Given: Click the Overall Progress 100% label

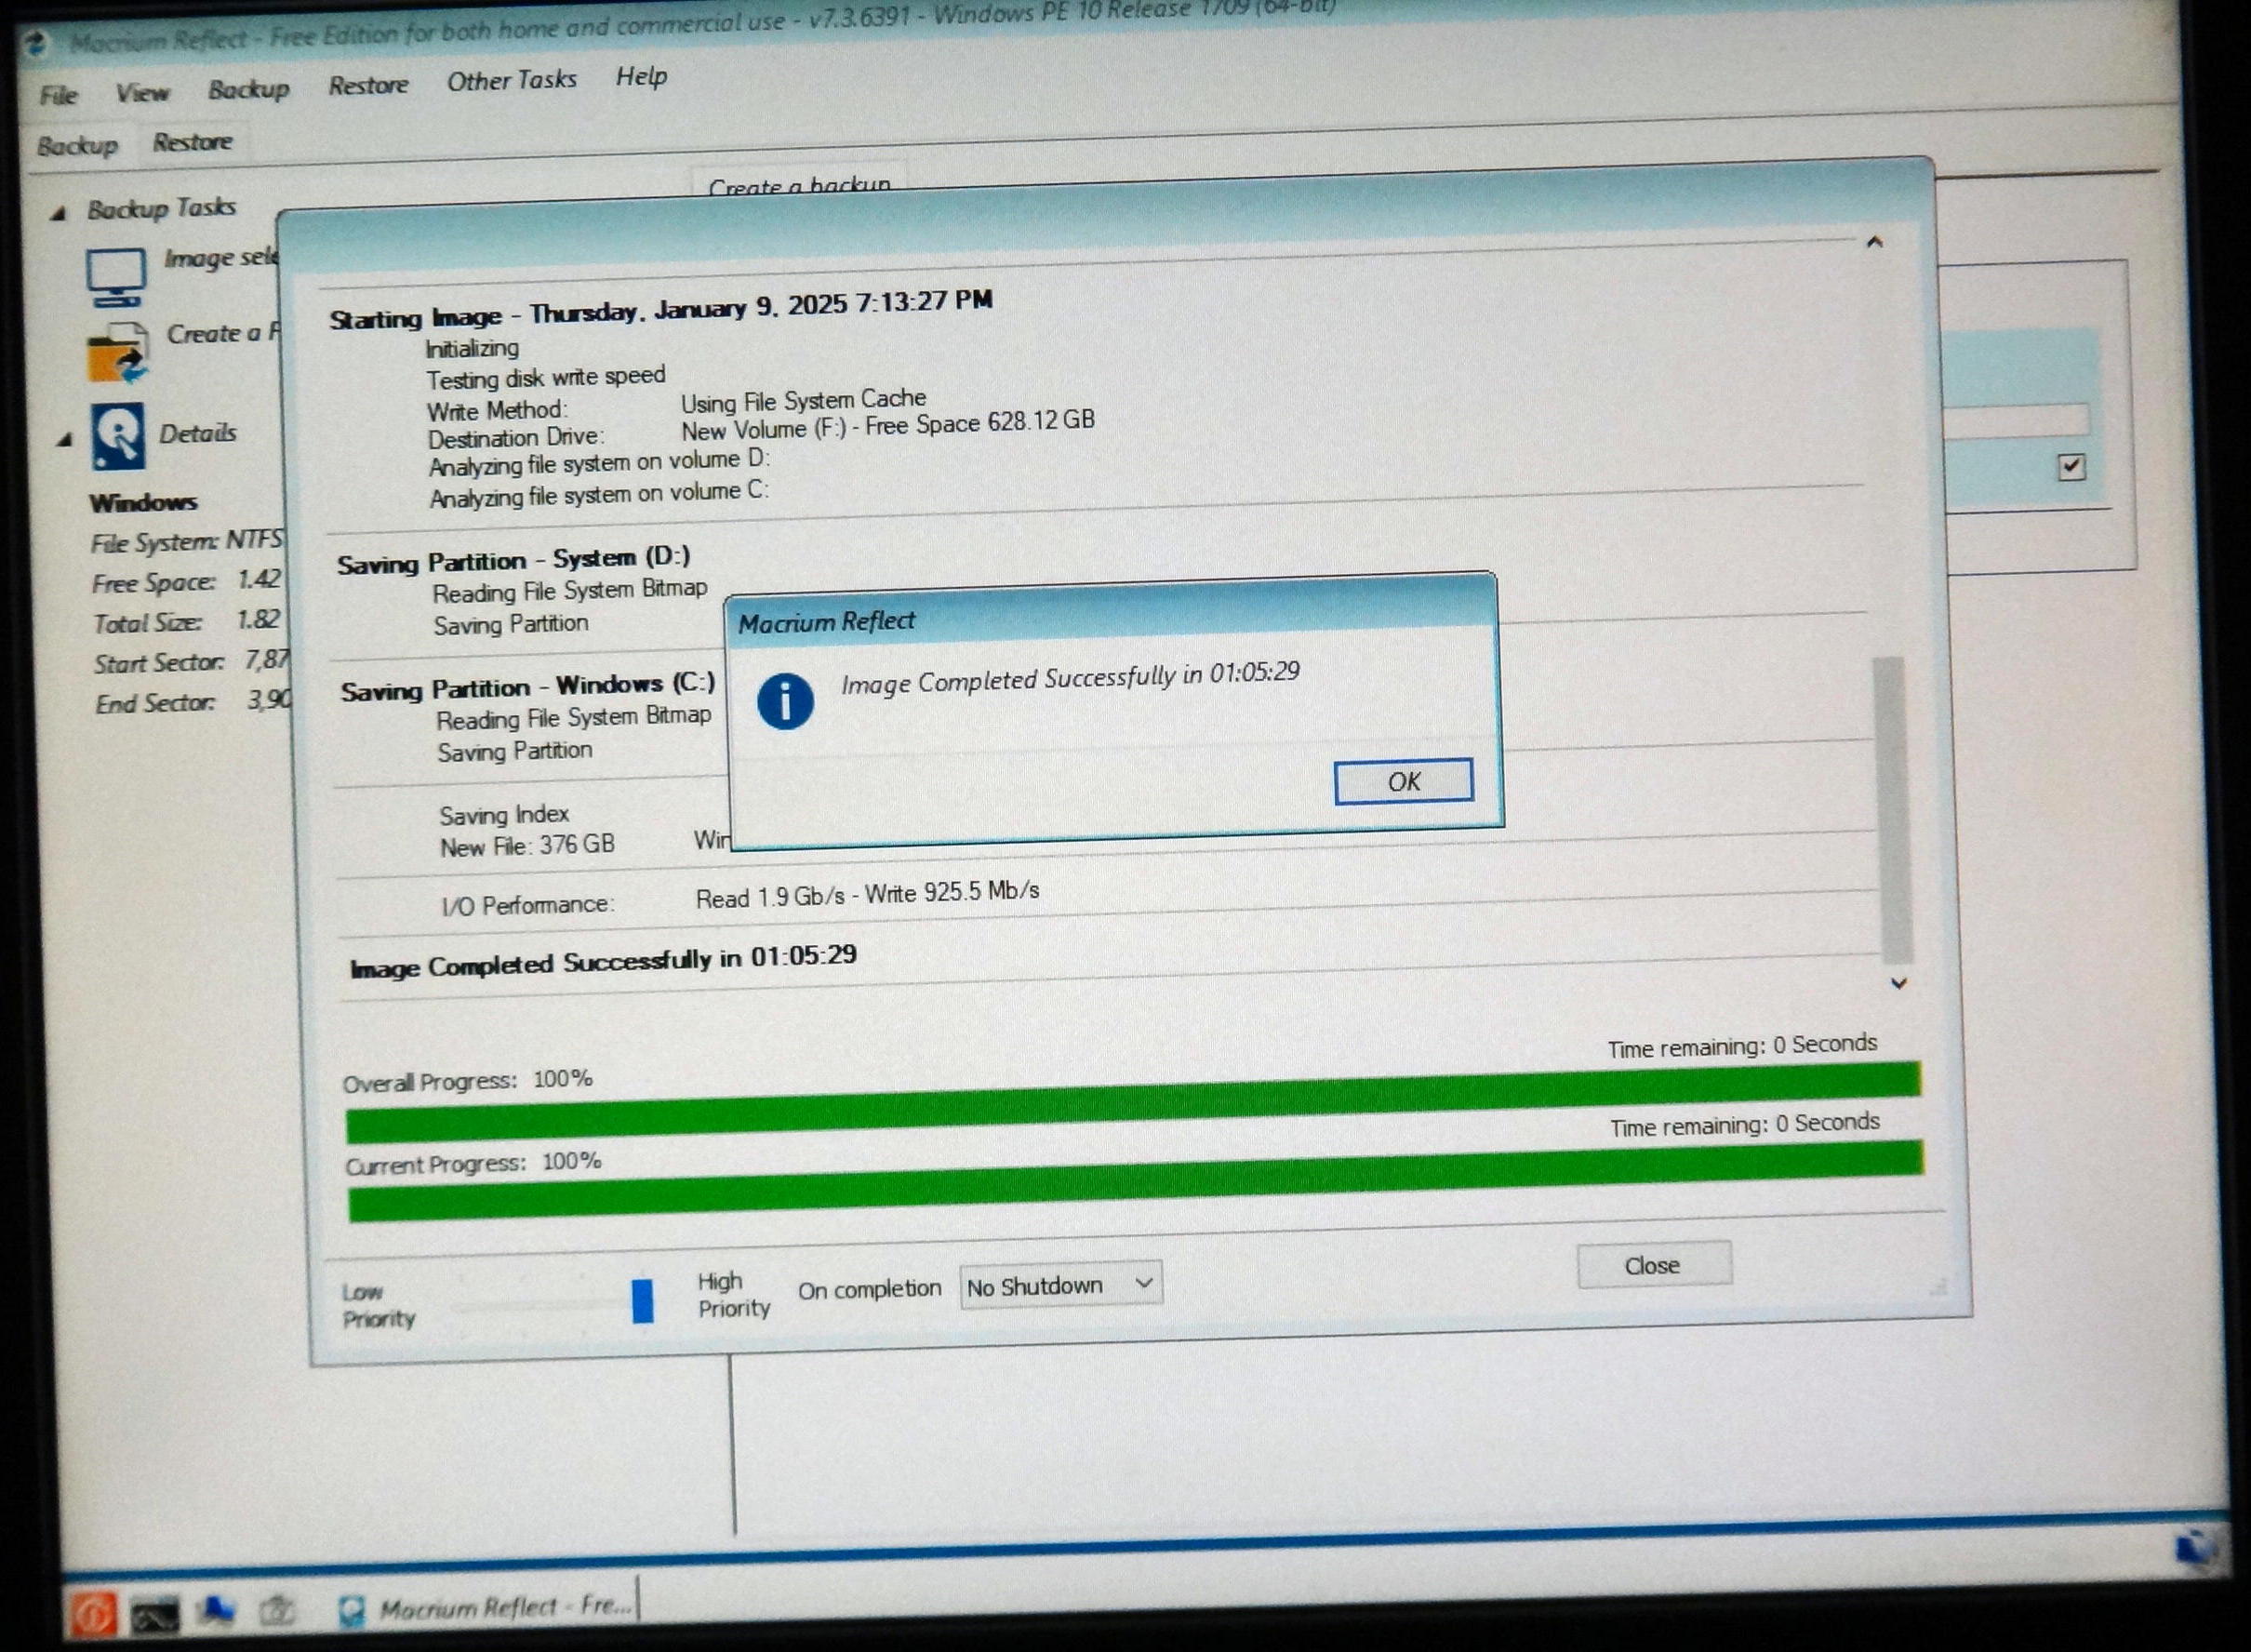Looking at the screenshot, I should tap(467, 1081).
